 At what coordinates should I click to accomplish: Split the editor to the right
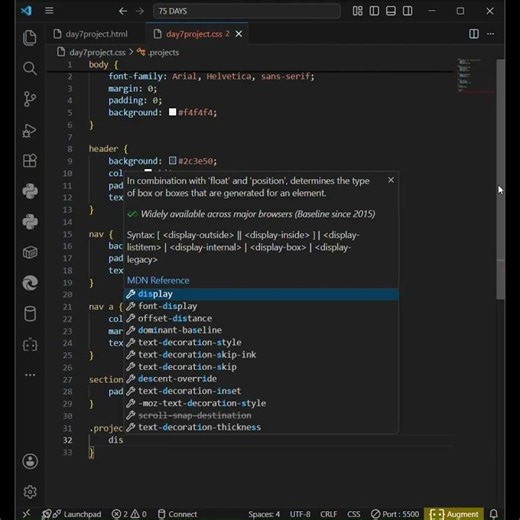point(474,34)
